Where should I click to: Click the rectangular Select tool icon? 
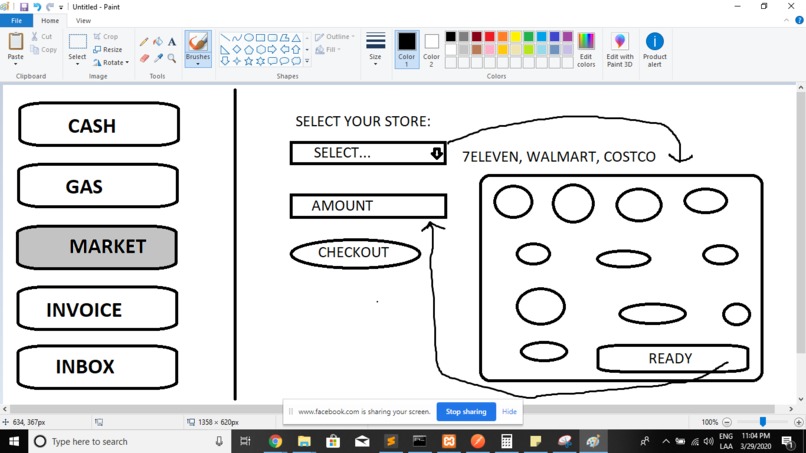(x=78, y=42)
